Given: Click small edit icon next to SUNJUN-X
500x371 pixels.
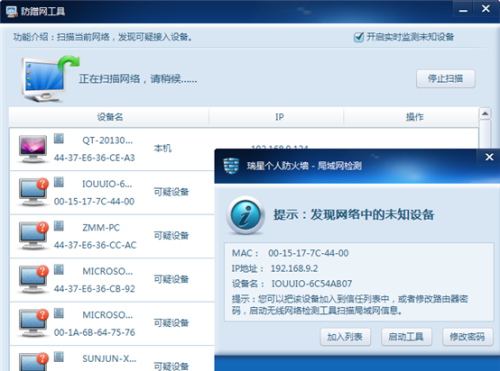Looking at the screenshot, I should point(59,357).
